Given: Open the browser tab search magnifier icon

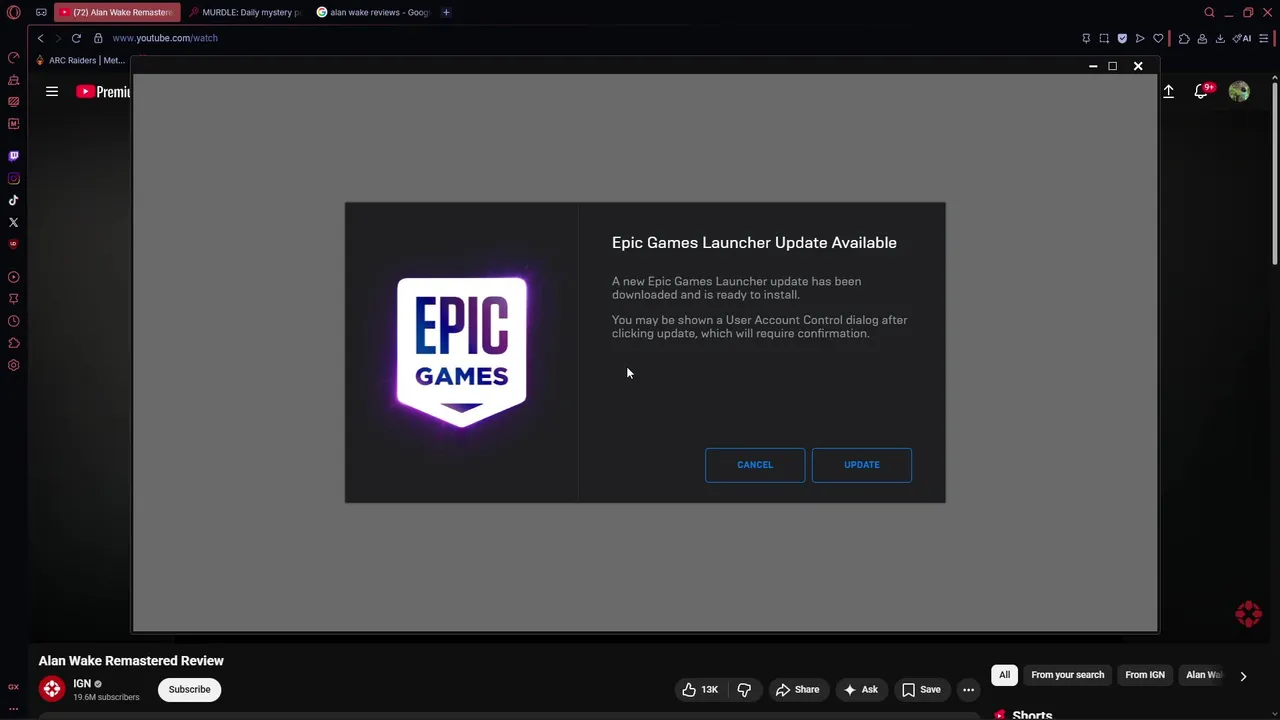Looking at the screenshot, I should tap(1209, 12).
